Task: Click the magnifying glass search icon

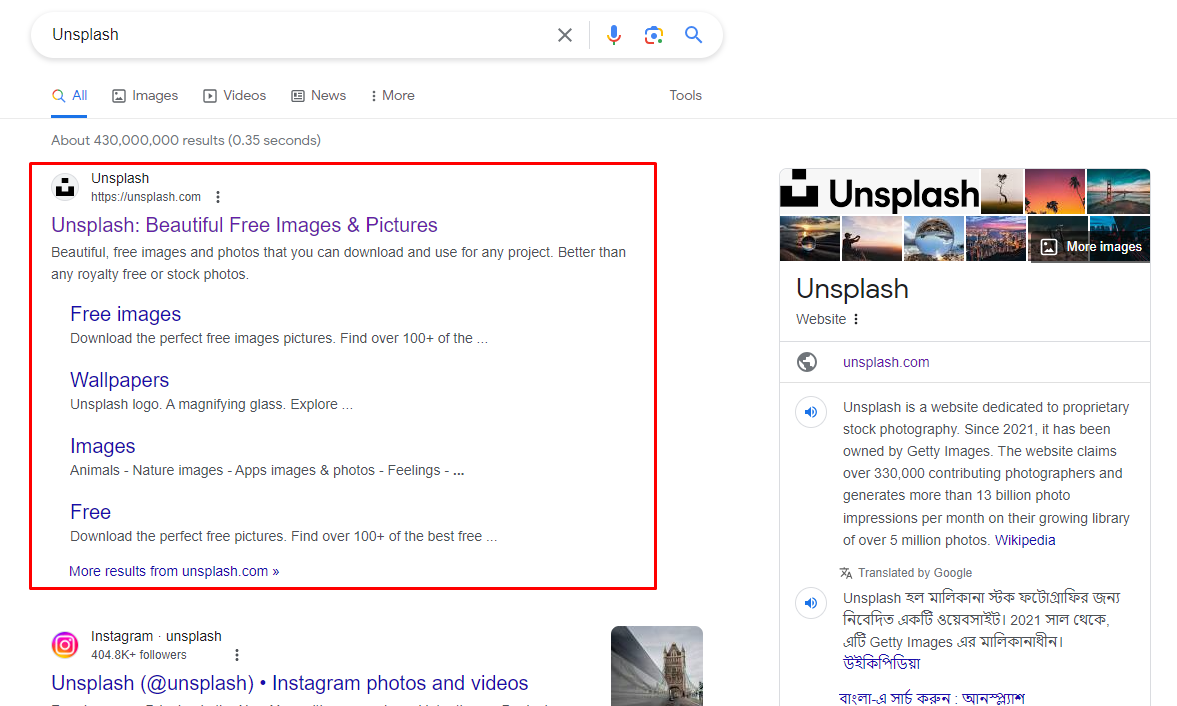Action: coord(694,34)
